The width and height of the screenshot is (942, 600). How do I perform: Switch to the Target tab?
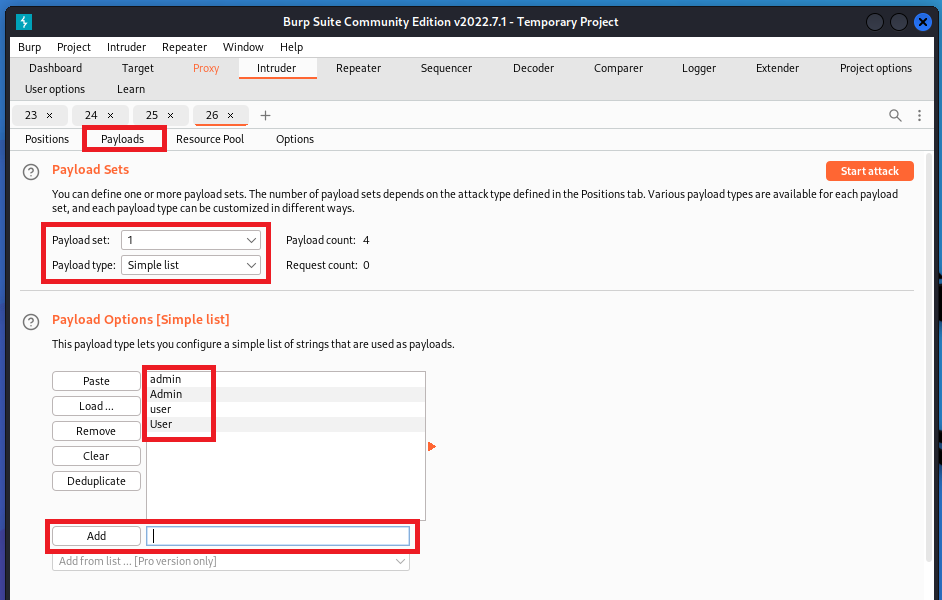point(138,68)
